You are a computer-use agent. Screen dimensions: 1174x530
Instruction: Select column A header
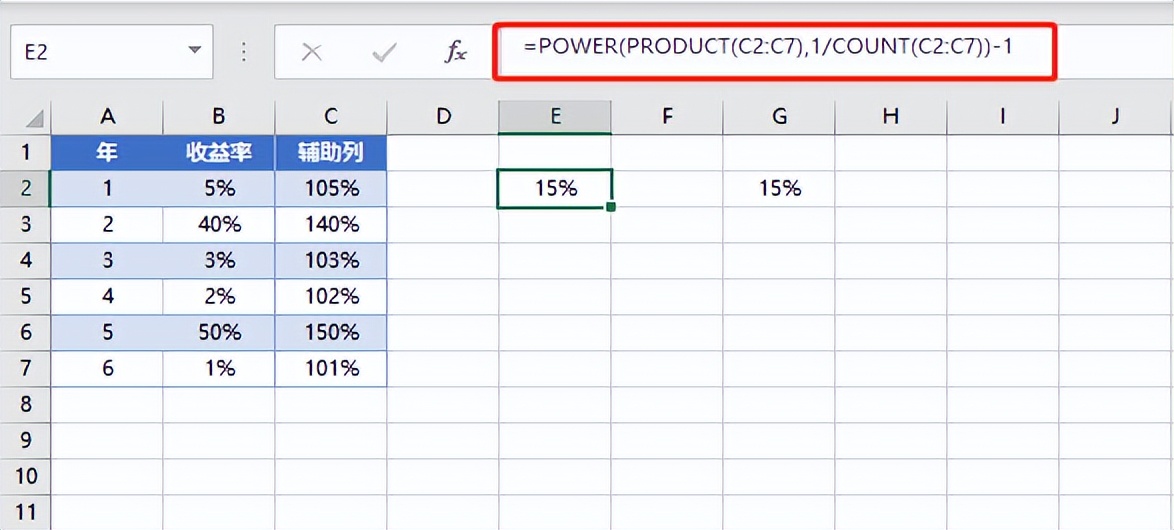(107, 116)
